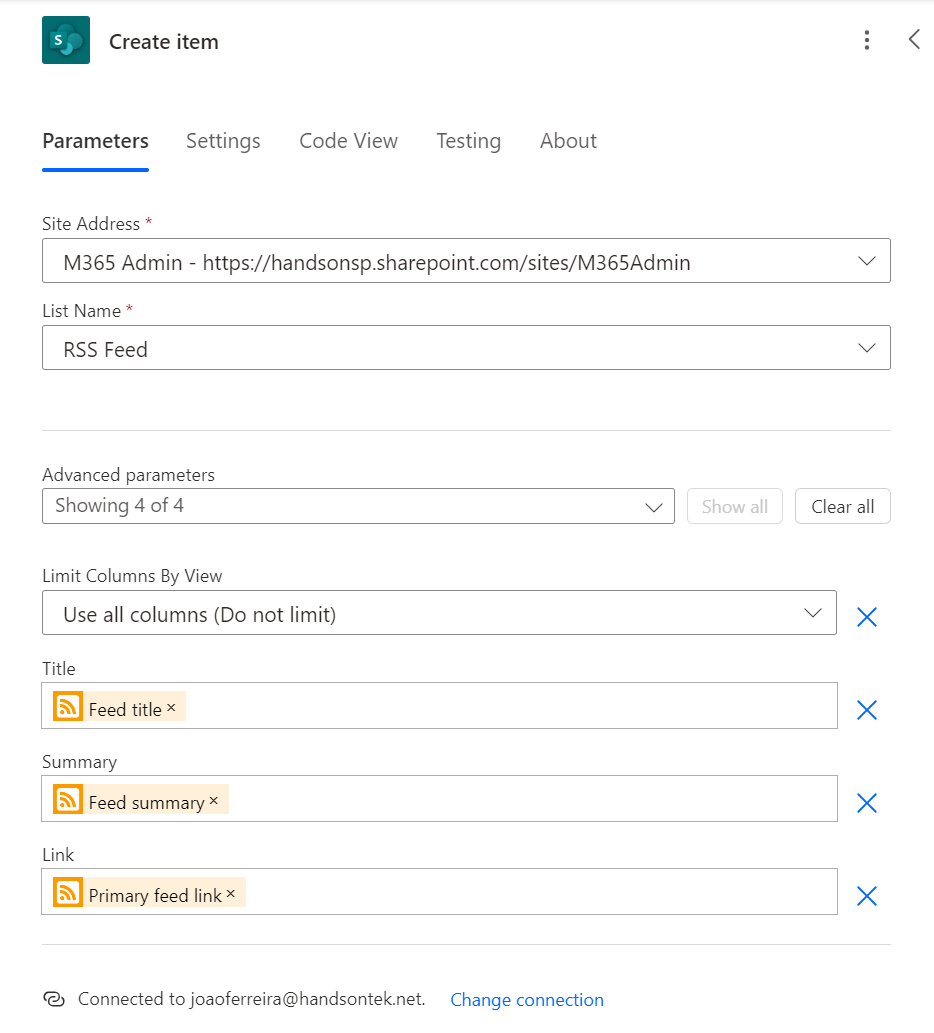Delete the Feed title token
The width and height of the screenshot is (934, 1033).
pyautogui.click(x=171, y=708)
